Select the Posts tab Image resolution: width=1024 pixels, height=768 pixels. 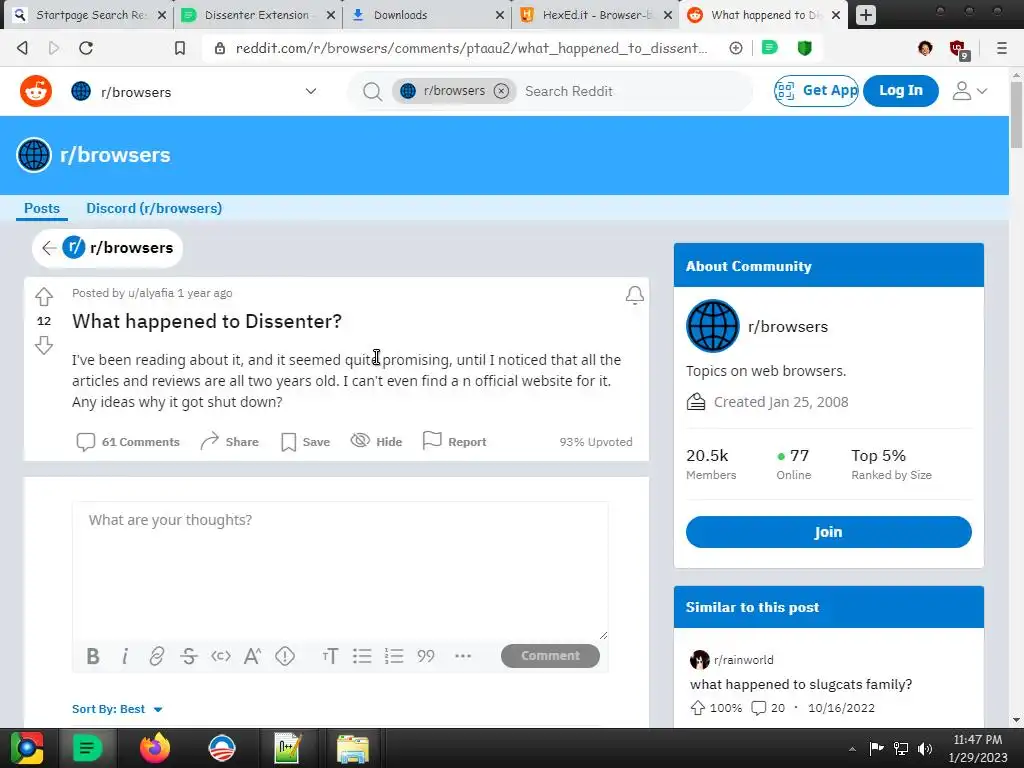coord(42,208)
